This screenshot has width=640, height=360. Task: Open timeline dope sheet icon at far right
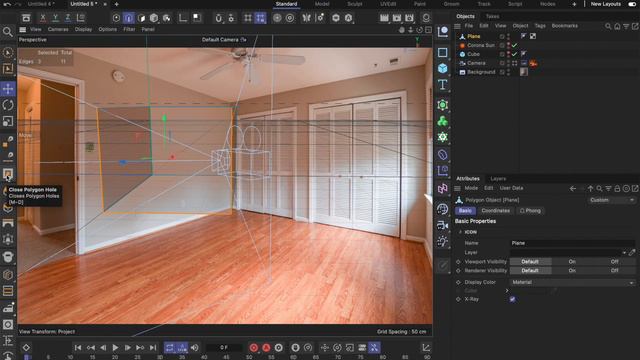tap(426, 347)
